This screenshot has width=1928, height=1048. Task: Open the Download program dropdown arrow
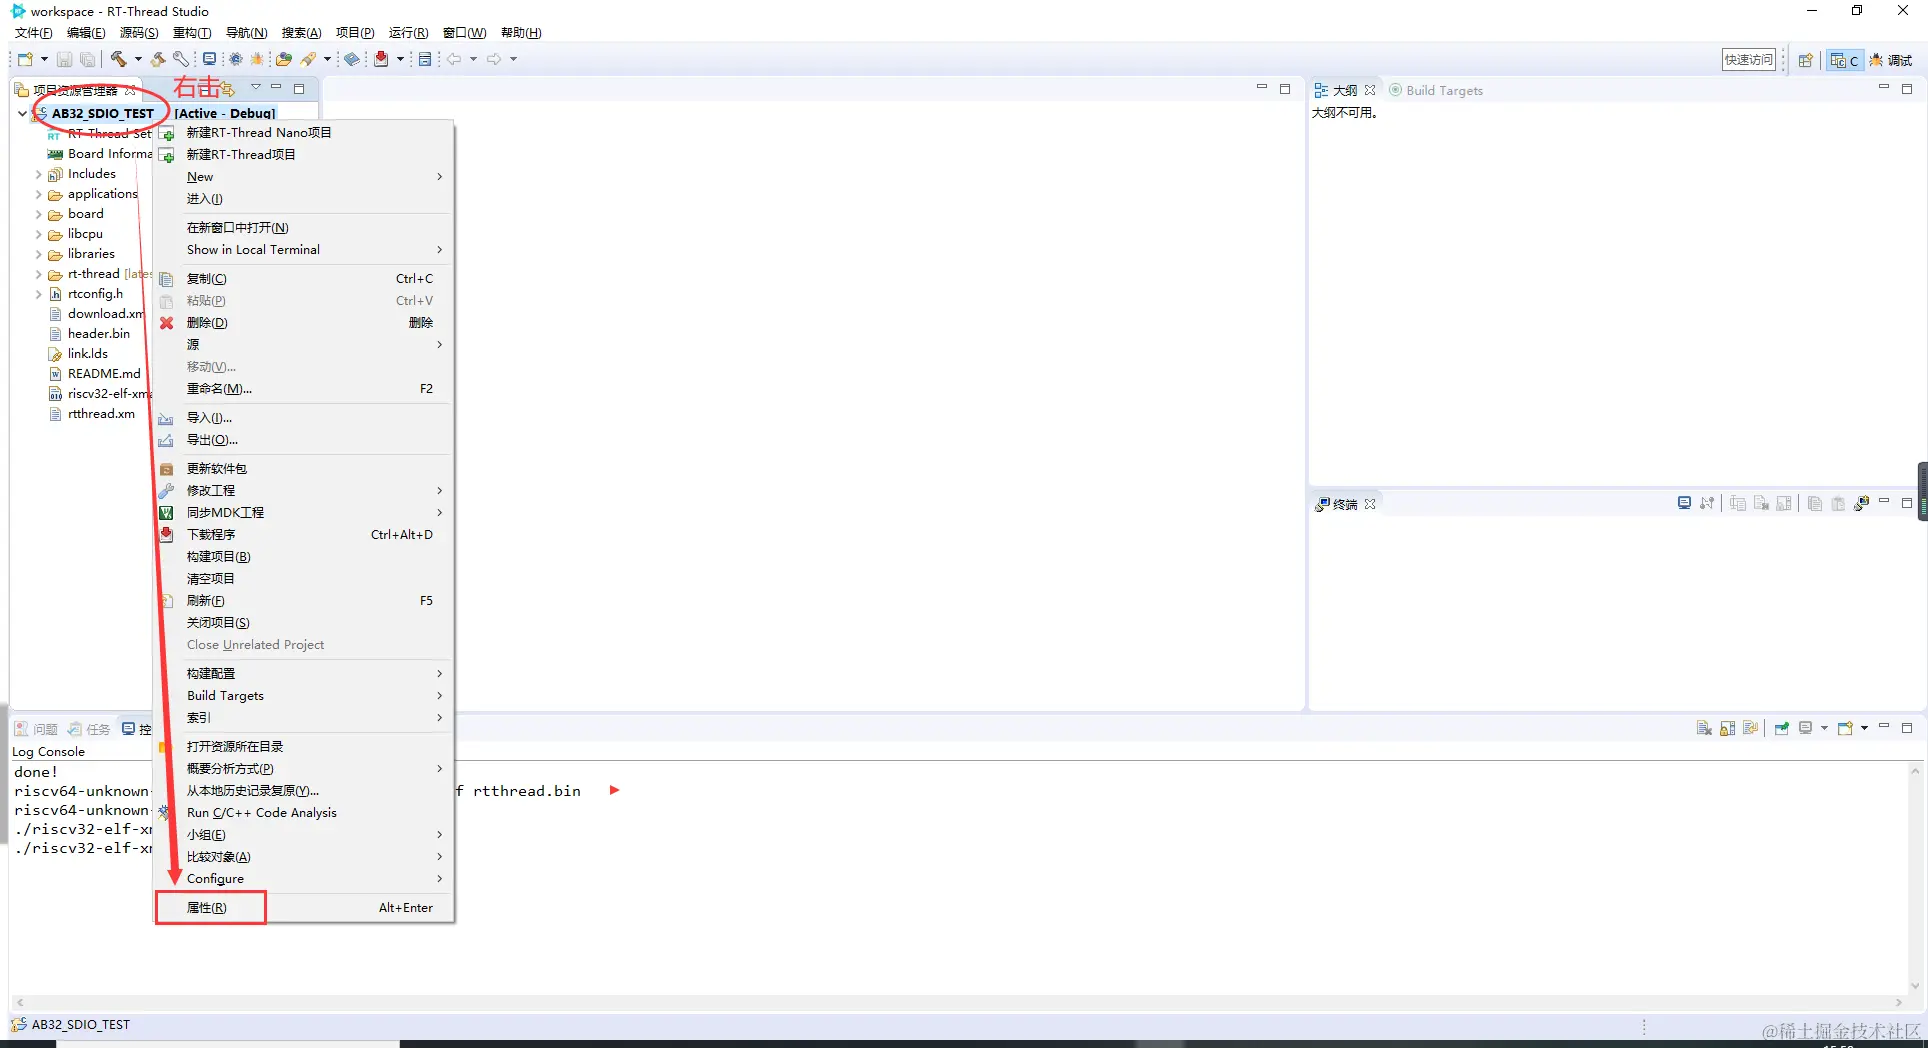click(400, 59)
